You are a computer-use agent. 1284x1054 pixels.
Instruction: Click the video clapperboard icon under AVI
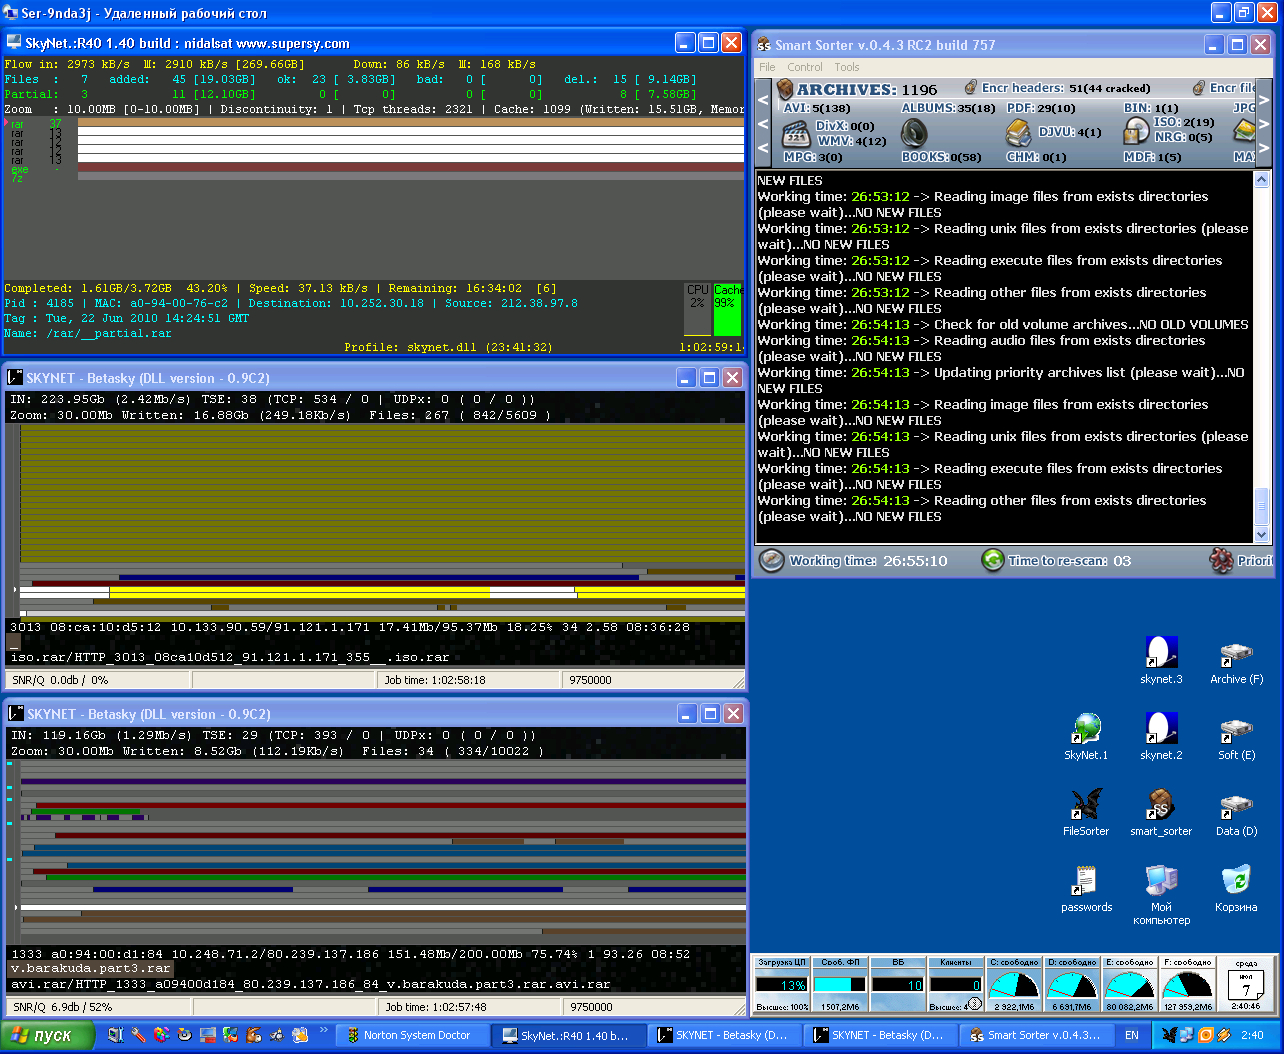click(x=796, y=133)
